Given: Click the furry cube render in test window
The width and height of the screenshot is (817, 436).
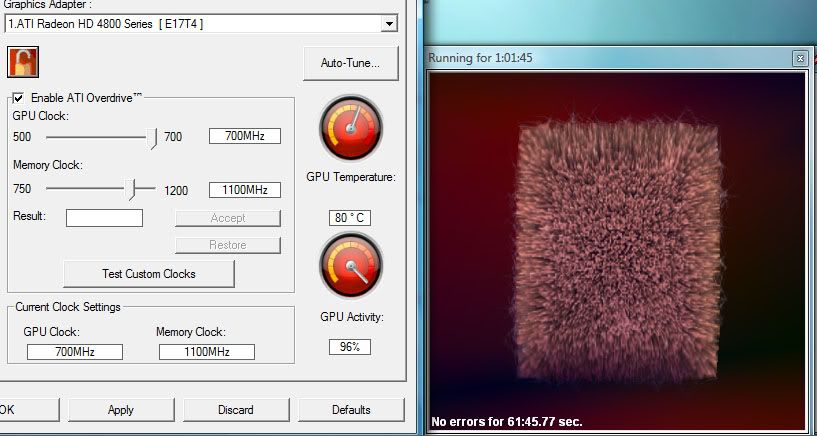Looking at the screenshot, I should [618, 252].
